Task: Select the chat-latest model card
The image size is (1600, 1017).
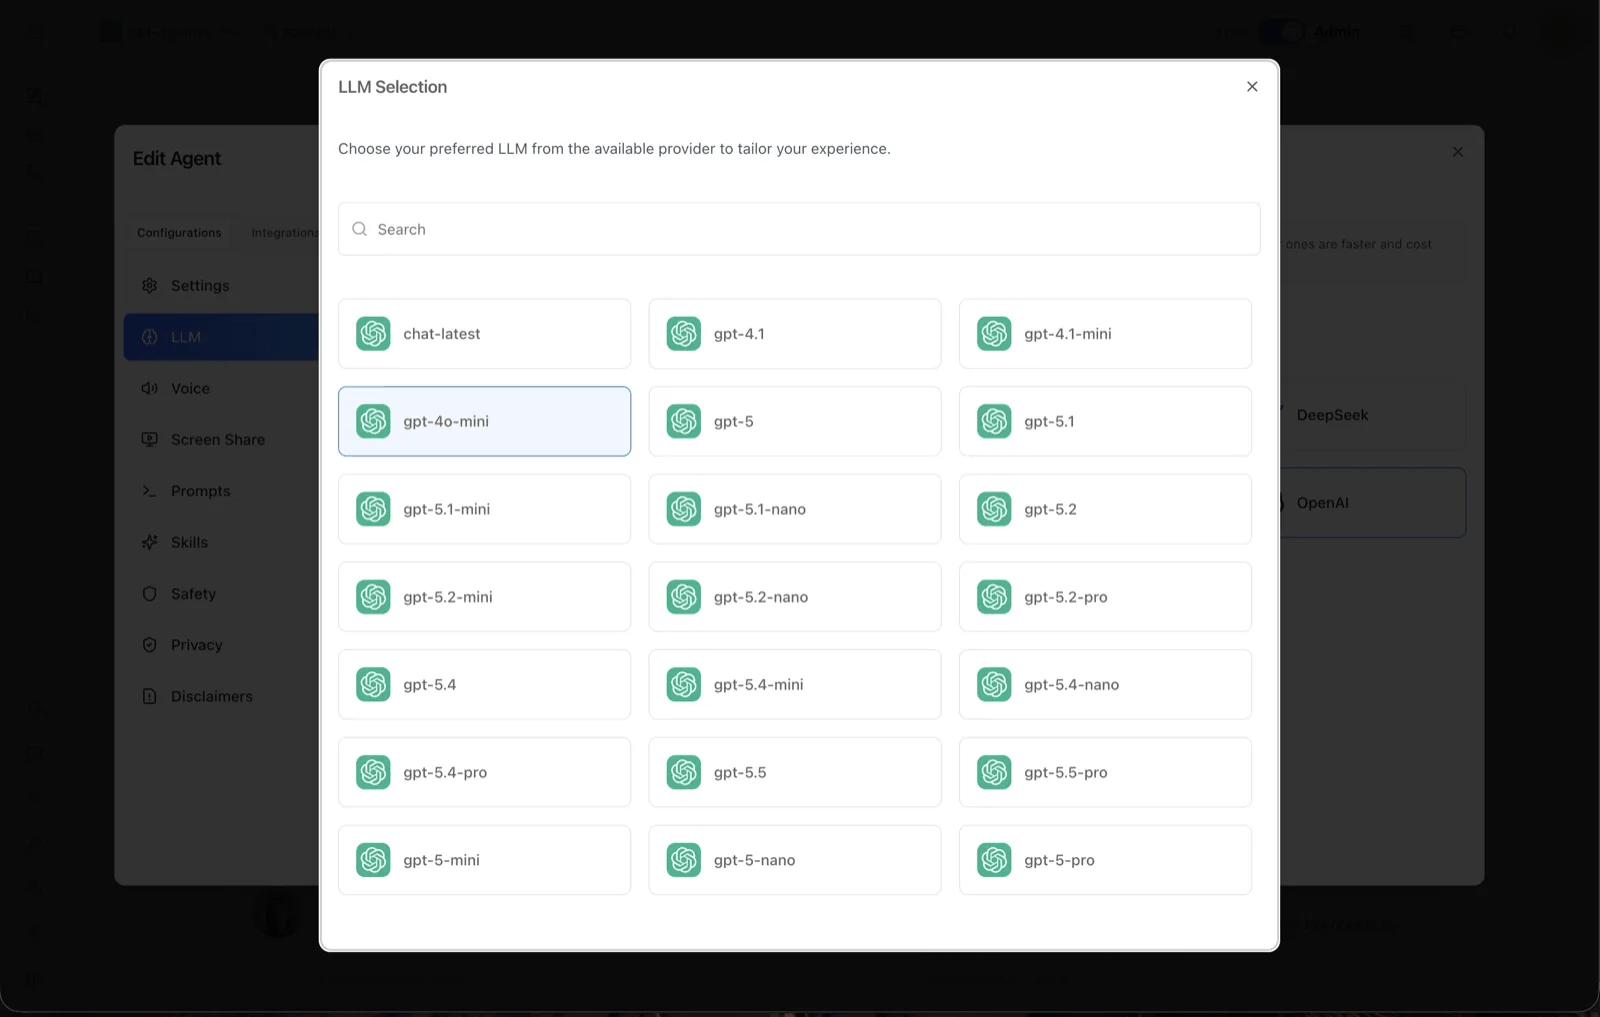Action: [484, 334]
